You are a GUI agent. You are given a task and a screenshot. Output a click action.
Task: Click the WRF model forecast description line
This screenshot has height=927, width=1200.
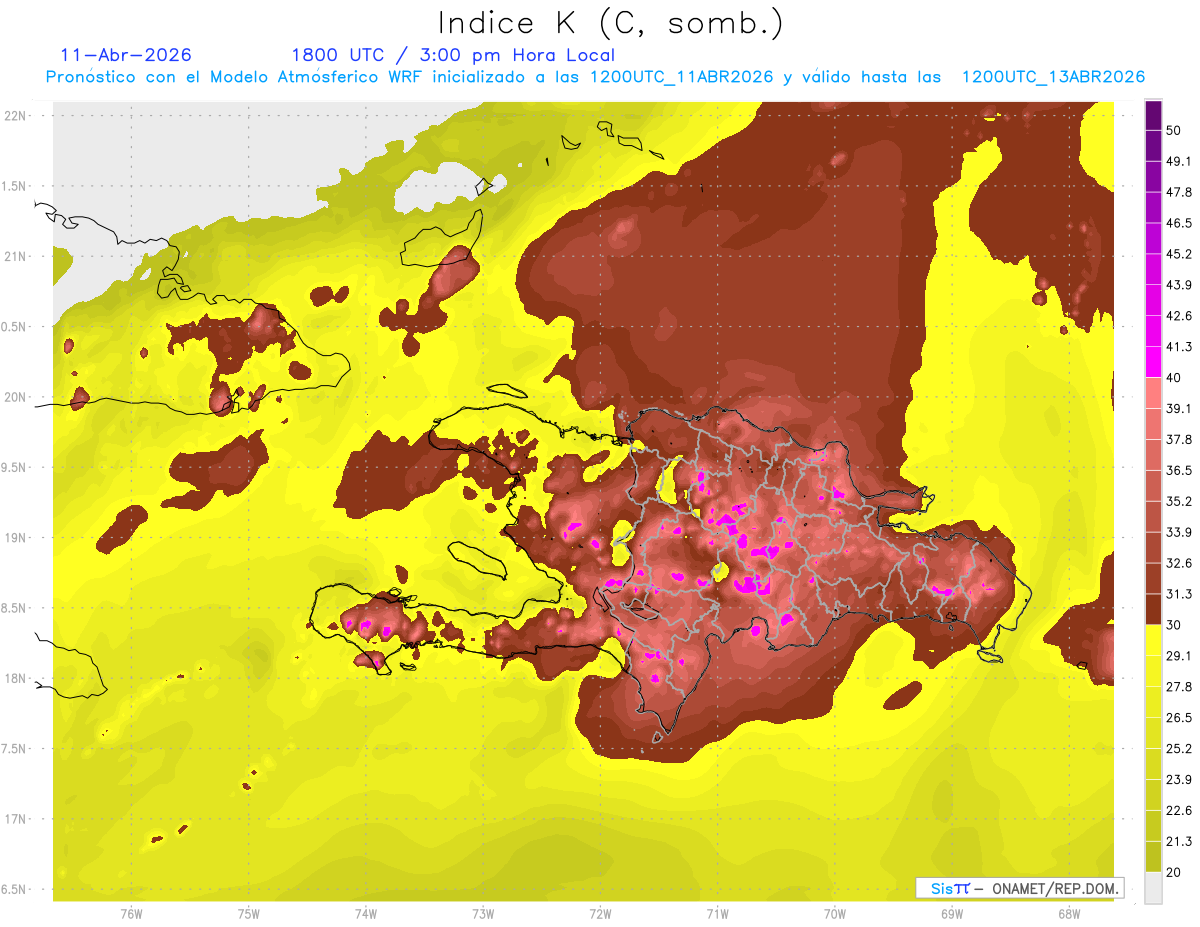pos(595,77)
